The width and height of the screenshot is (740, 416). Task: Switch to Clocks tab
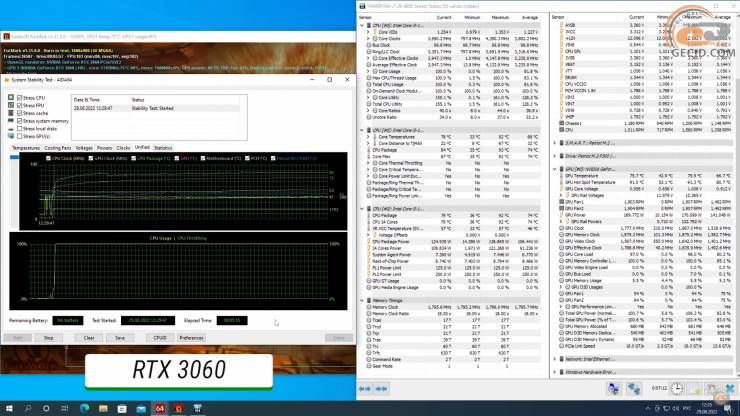(x=123, y=148)
